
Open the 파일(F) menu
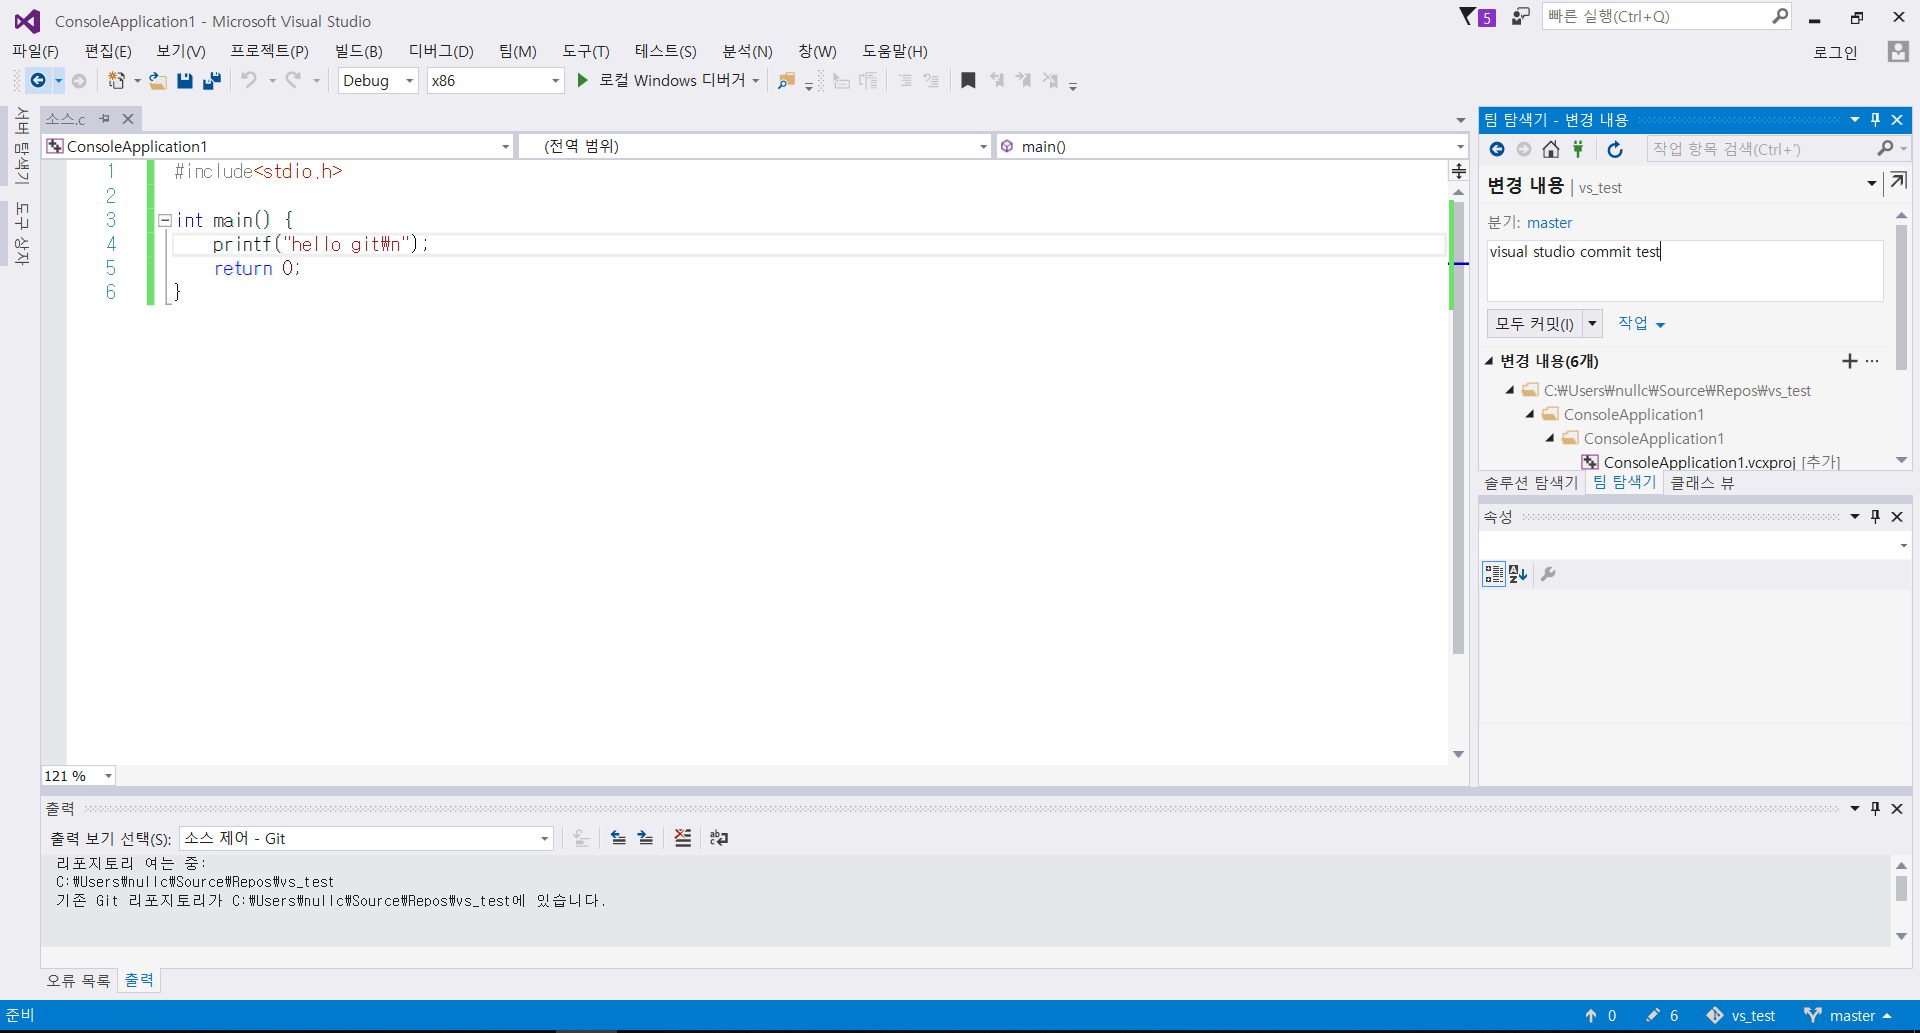click(35, 51)
